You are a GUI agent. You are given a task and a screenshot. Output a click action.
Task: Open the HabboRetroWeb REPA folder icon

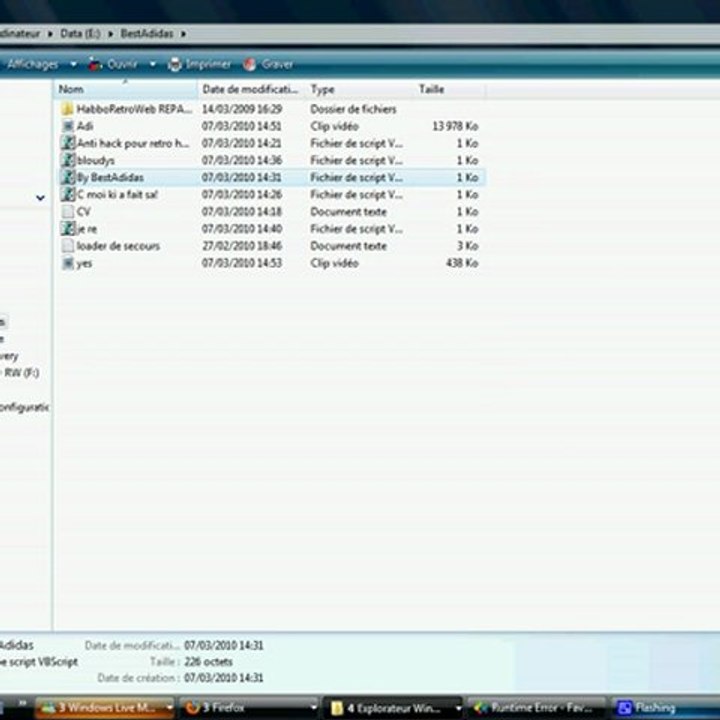pyautogui.click(x=68, y=109)
